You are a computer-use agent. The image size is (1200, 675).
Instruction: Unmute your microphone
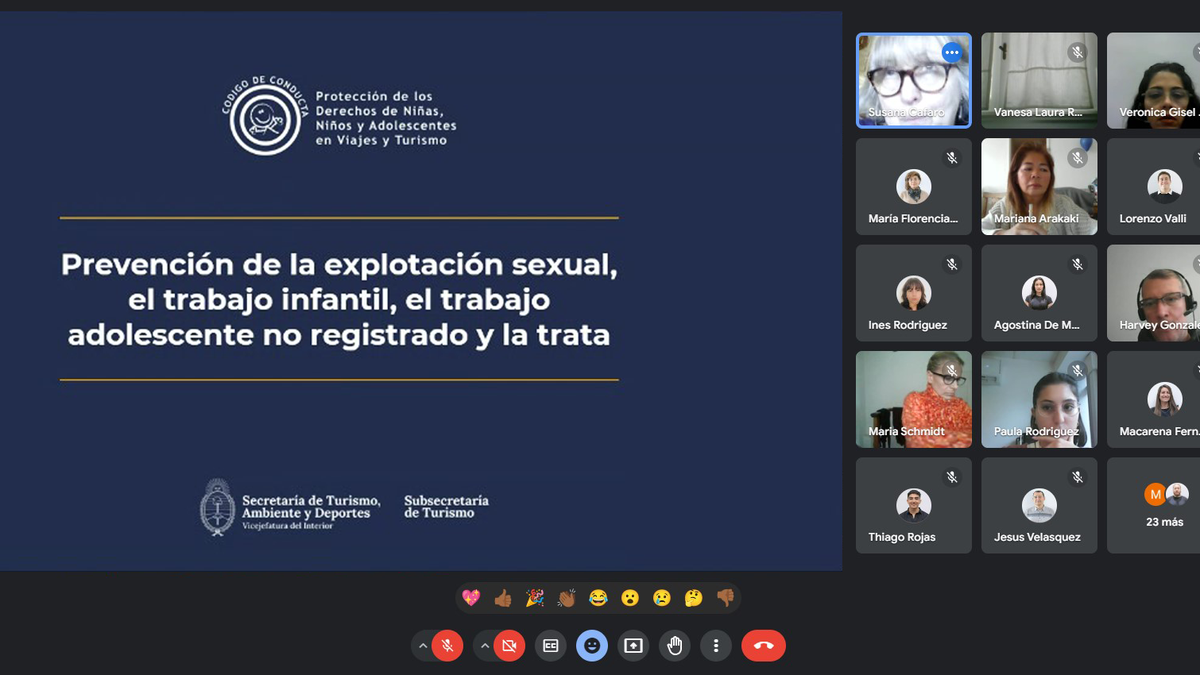[x=446, y=646]
